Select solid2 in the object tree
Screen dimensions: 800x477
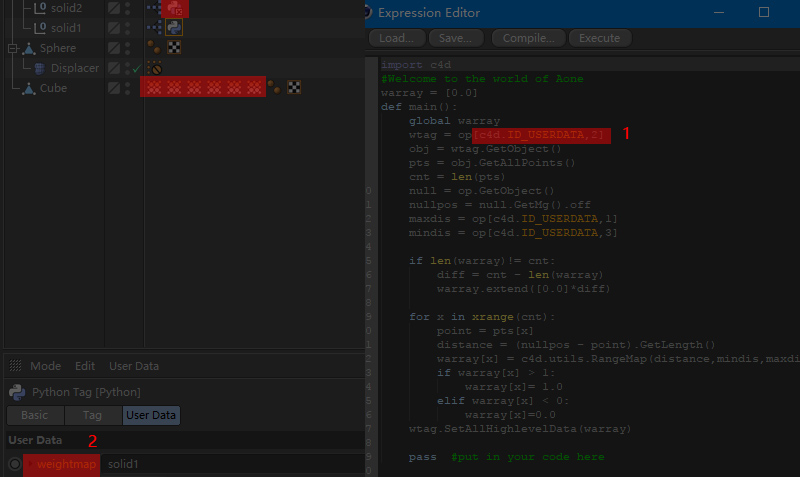66,8
